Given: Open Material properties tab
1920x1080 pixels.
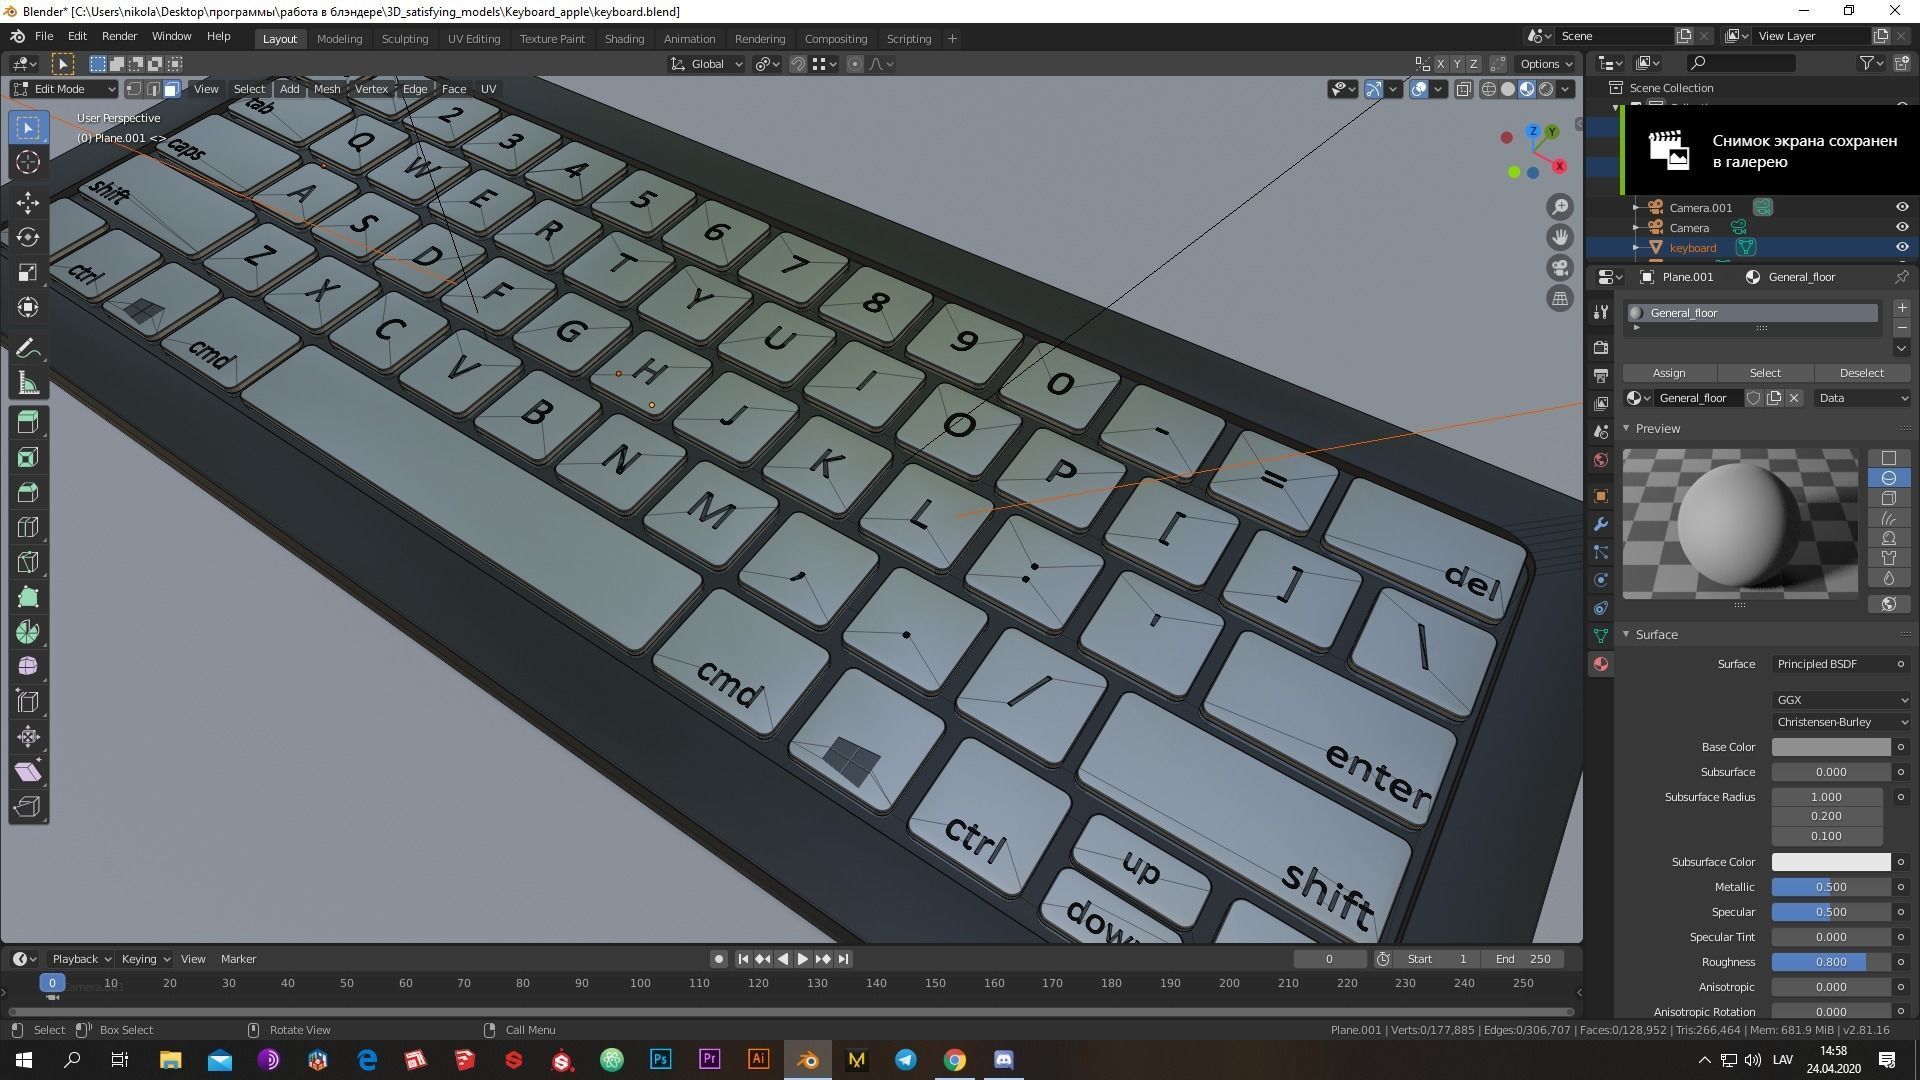Looking at the screenshot, I should (1601, 664).
